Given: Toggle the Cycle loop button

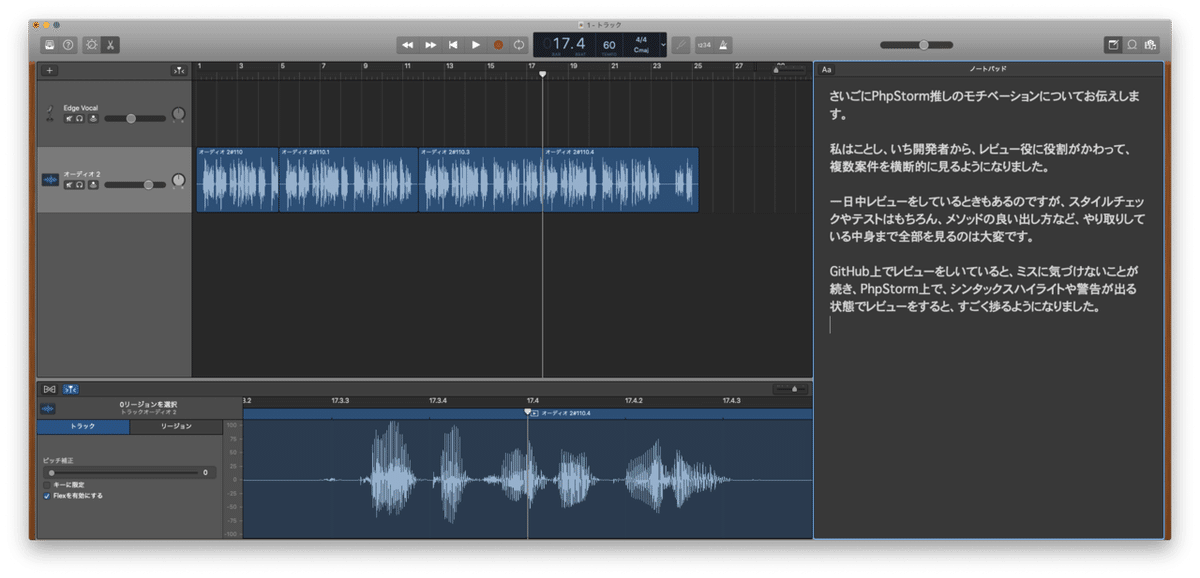Looking at the screenshot, I should click(519, 45).
